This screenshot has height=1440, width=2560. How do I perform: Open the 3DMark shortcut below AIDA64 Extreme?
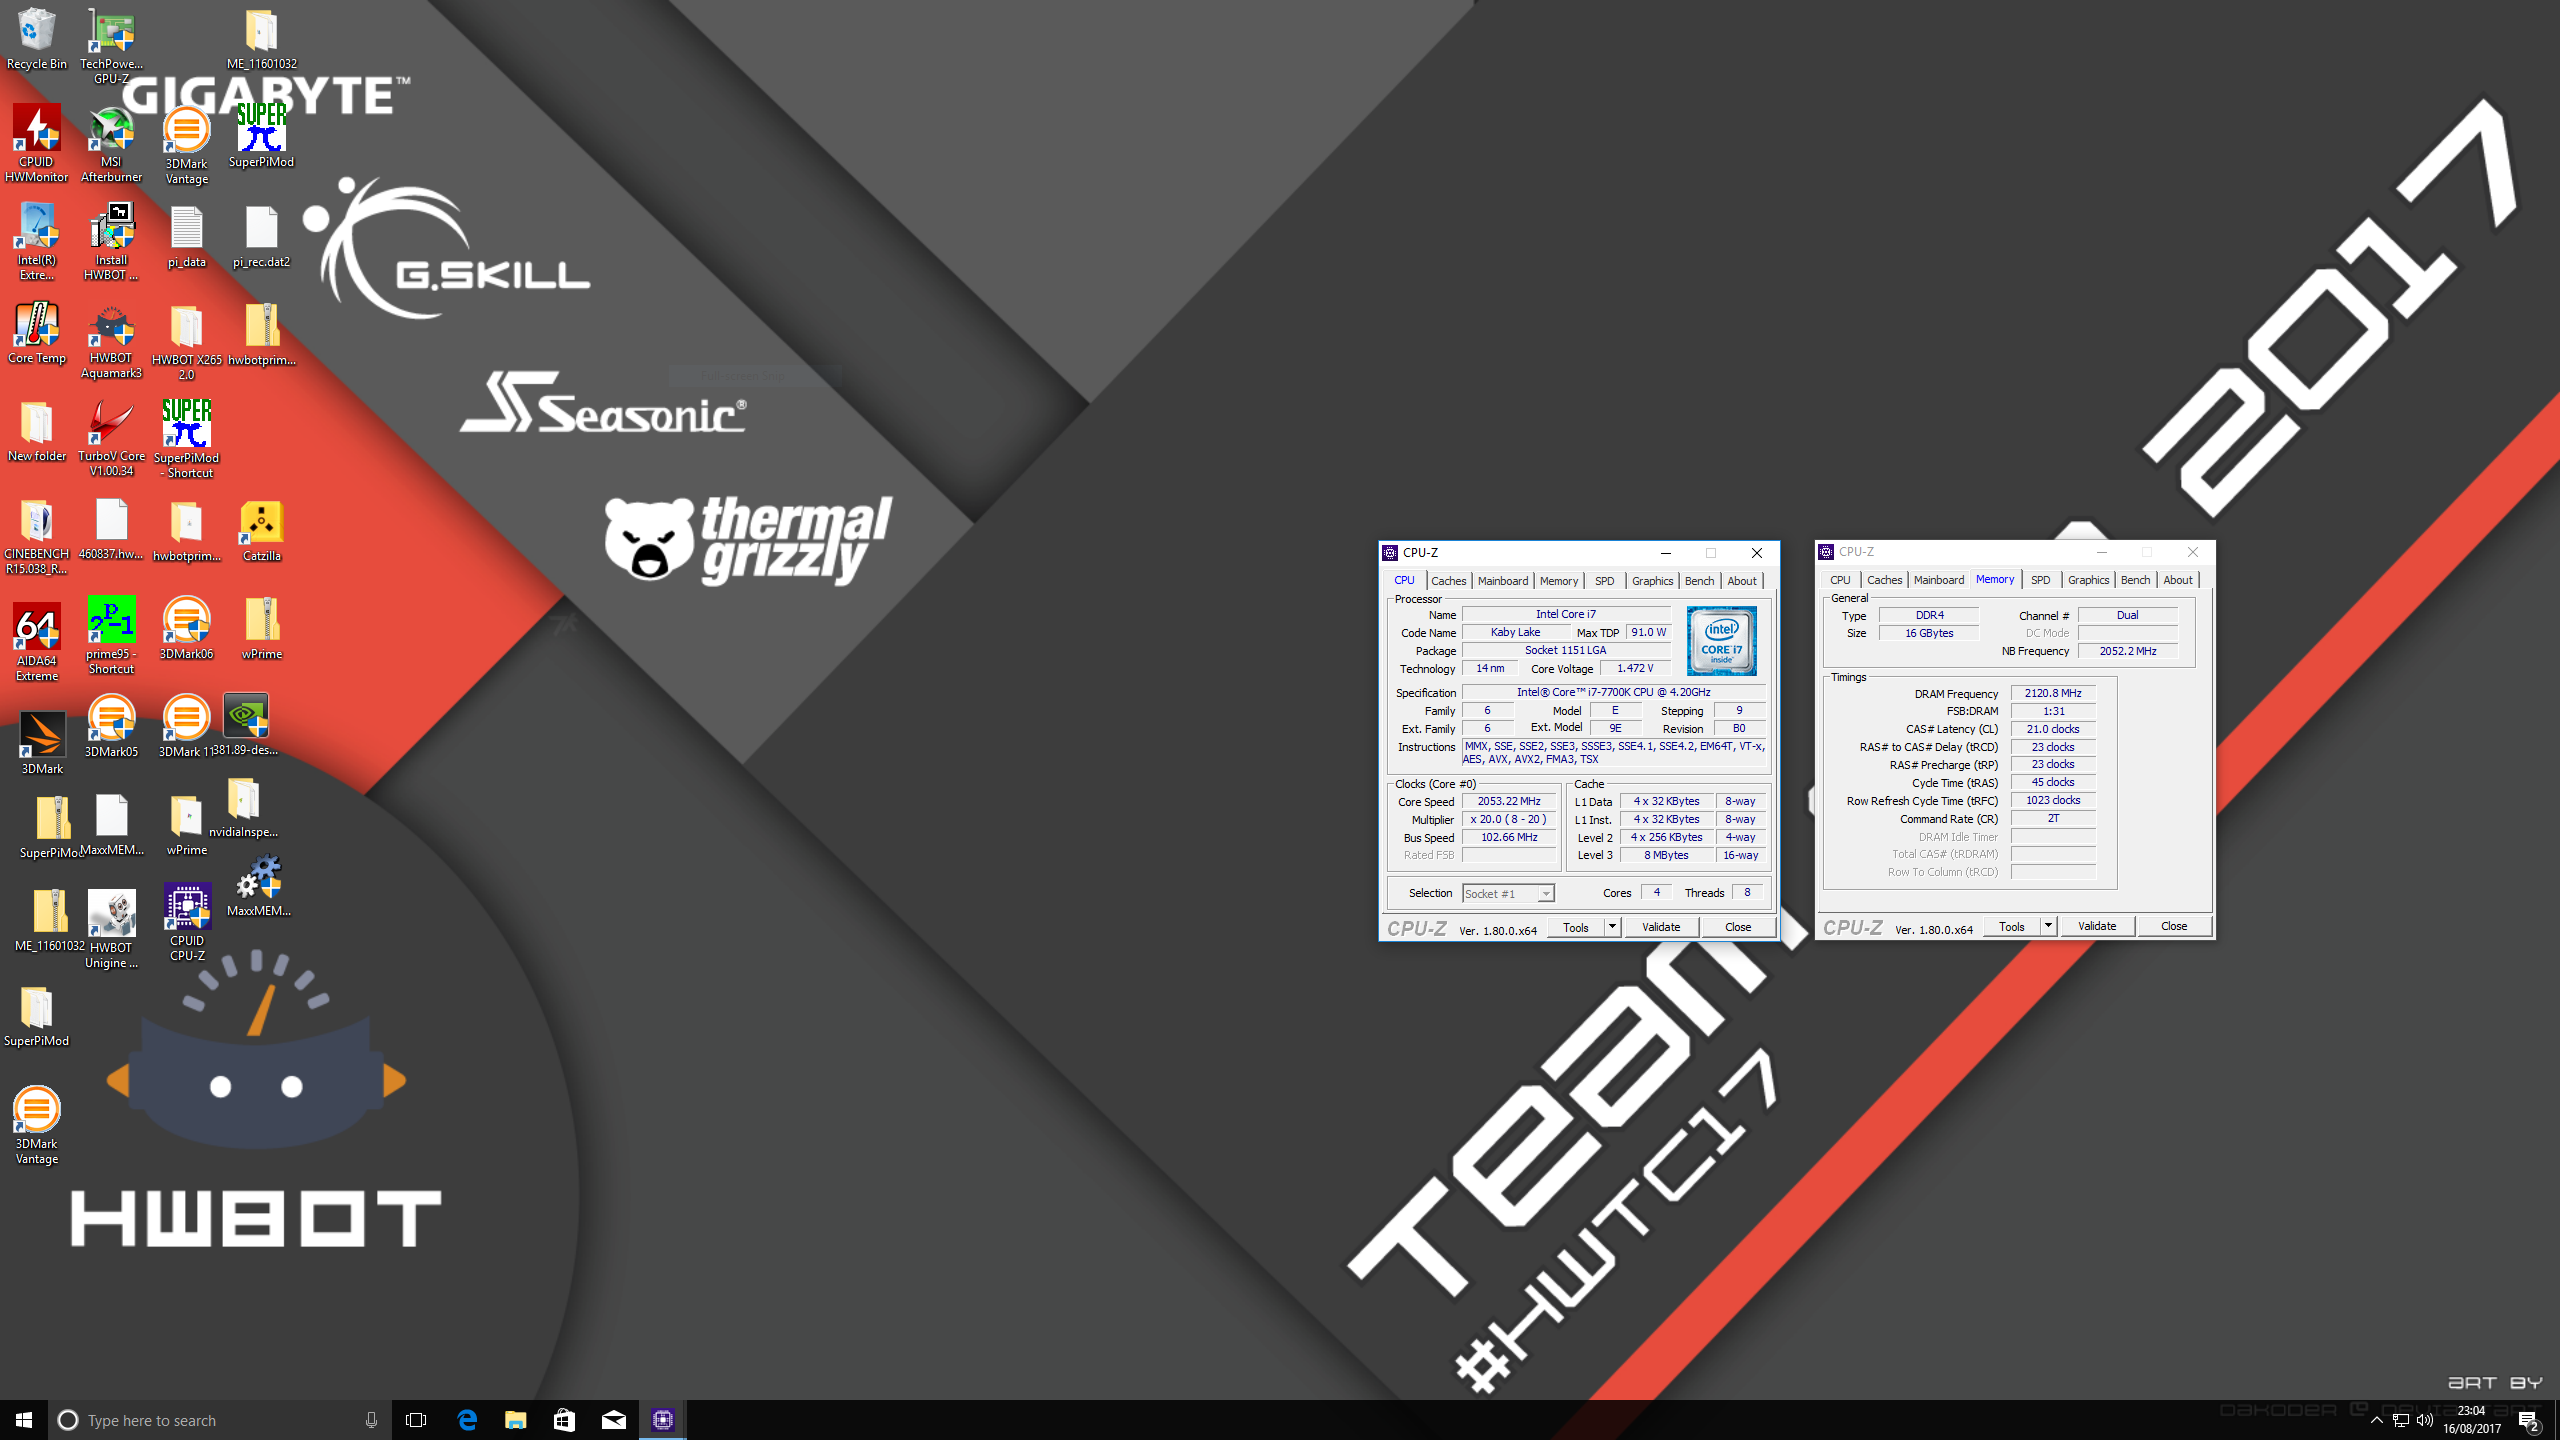pyautogui.click(x=42, y=742)
